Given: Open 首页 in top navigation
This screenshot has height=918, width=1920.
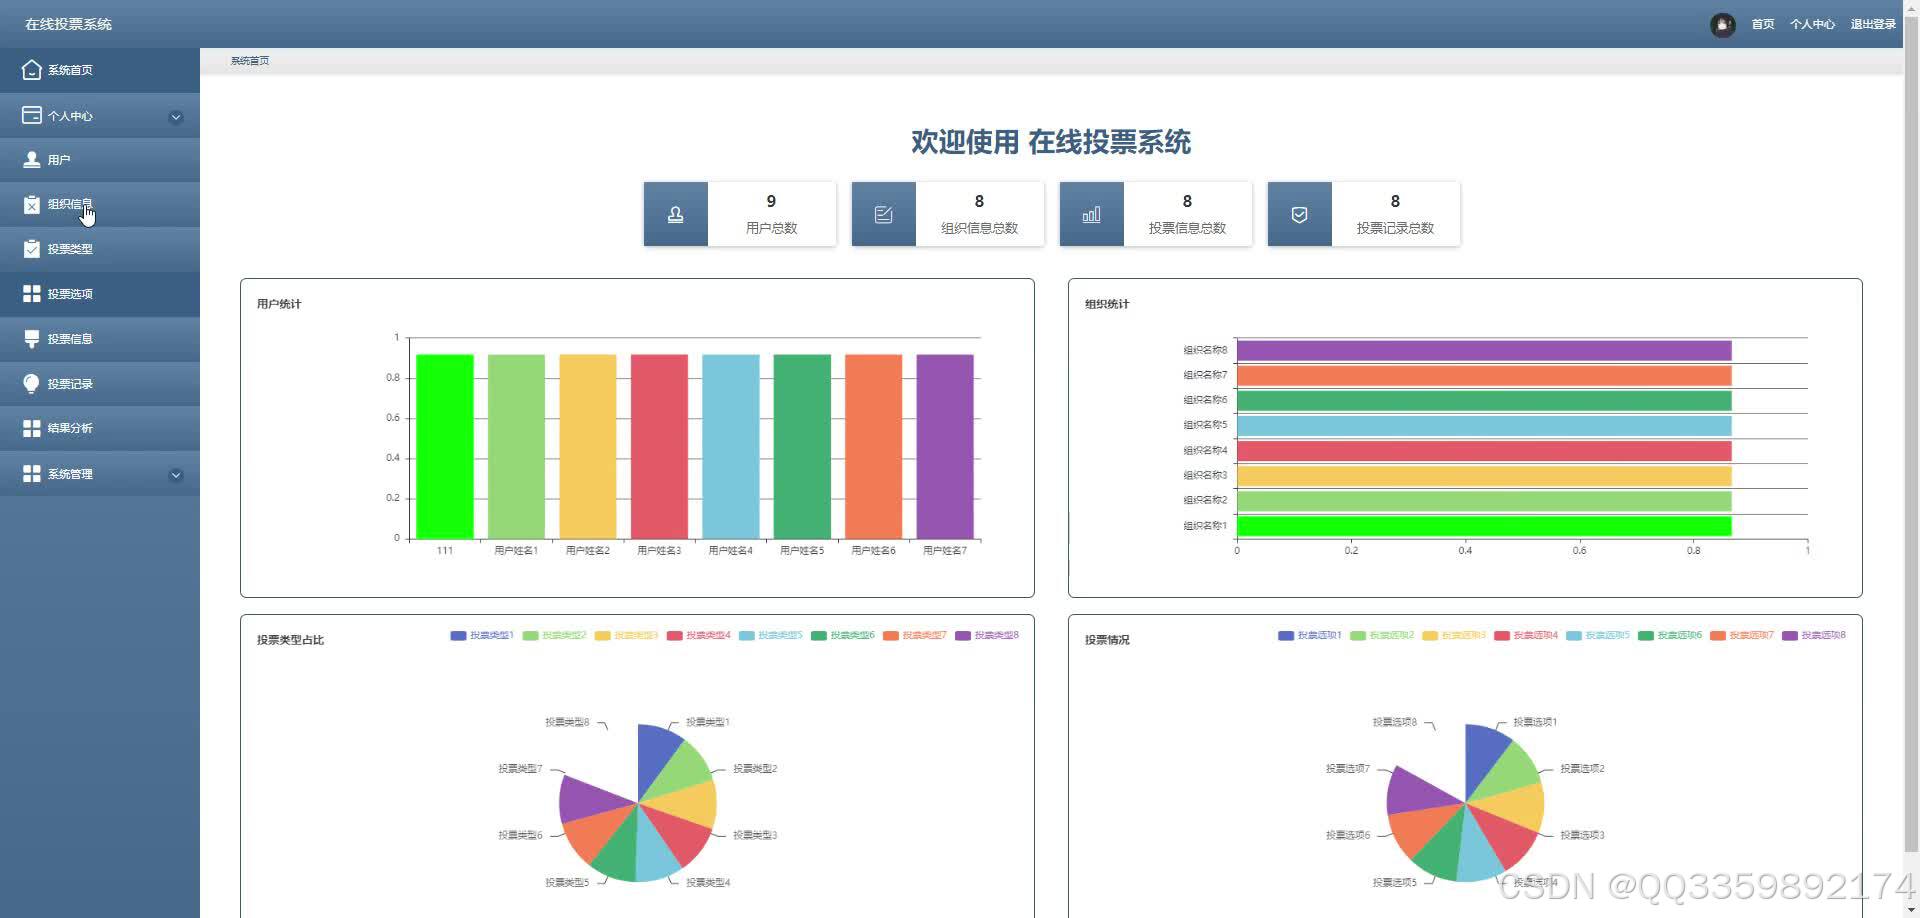Looking at the screenshot, I should (1763, 24).
